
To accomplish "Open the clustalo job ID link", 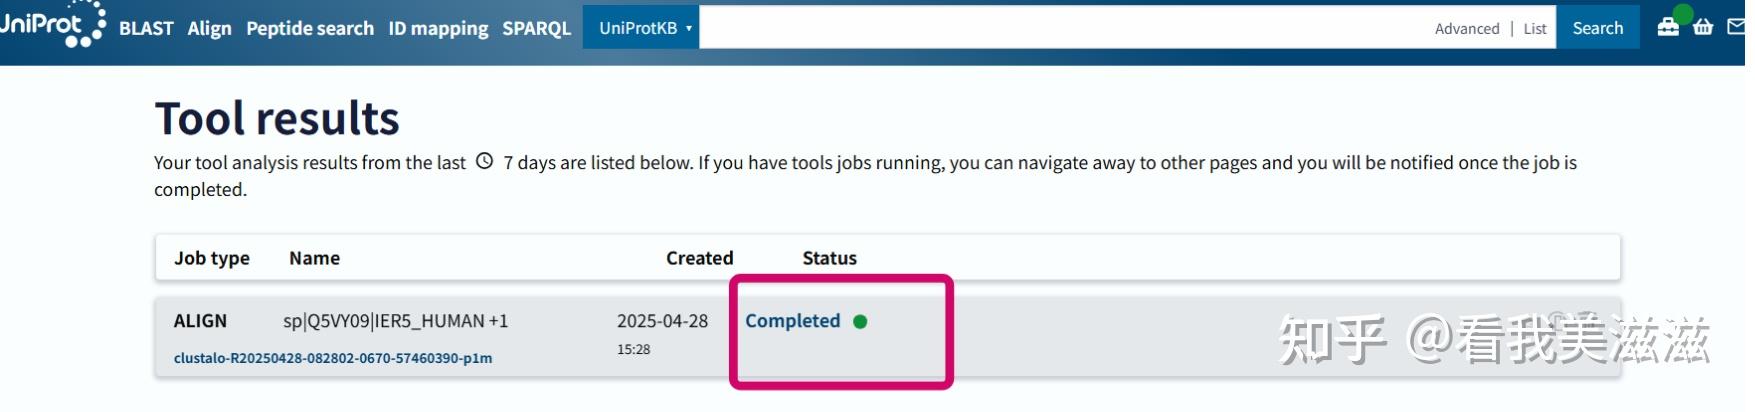I will point(333,358).
